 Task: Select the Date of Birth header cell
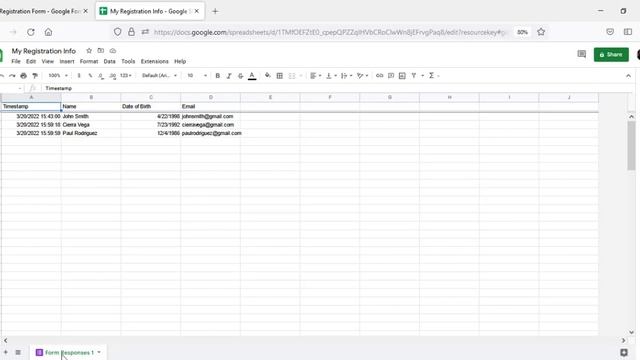151,107
